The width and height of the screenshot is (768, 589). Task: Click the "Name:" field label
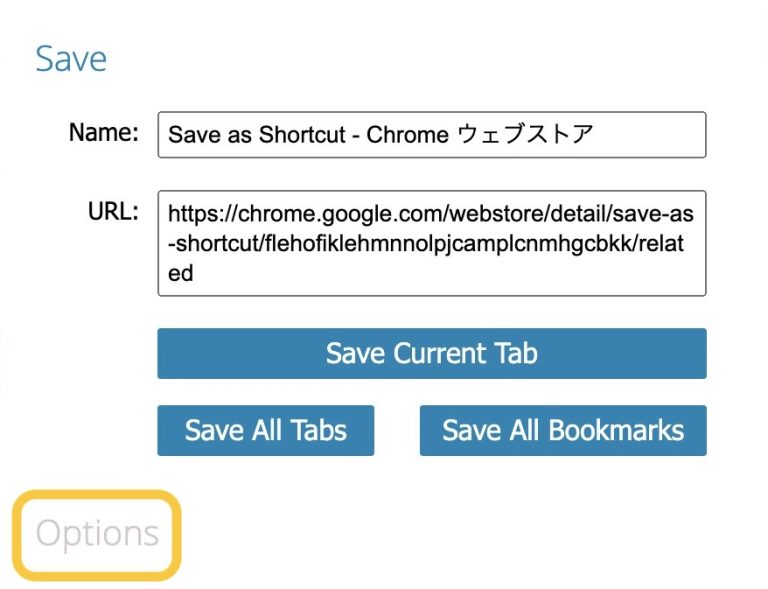(103, 133)
